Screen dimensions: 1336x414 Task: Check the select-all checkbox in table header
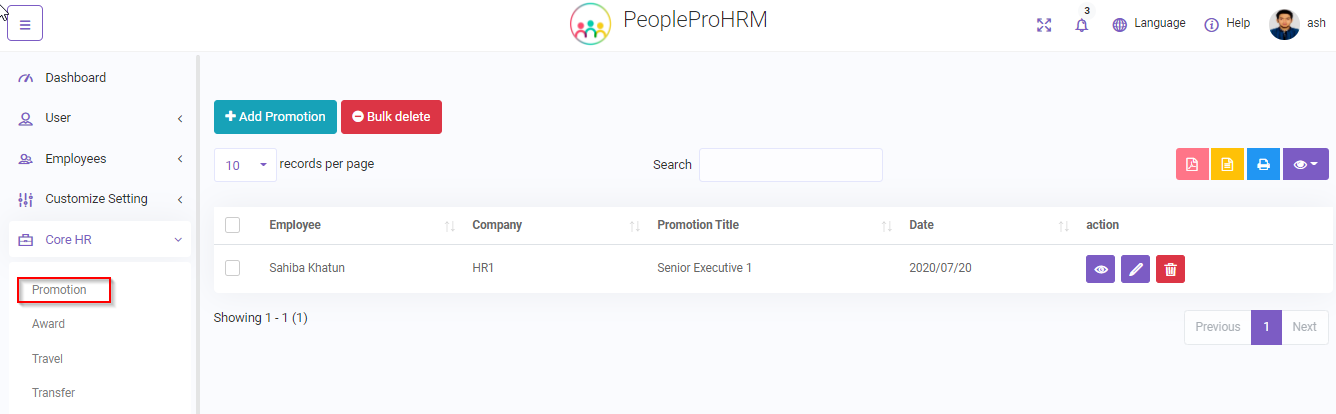[233, 225]
